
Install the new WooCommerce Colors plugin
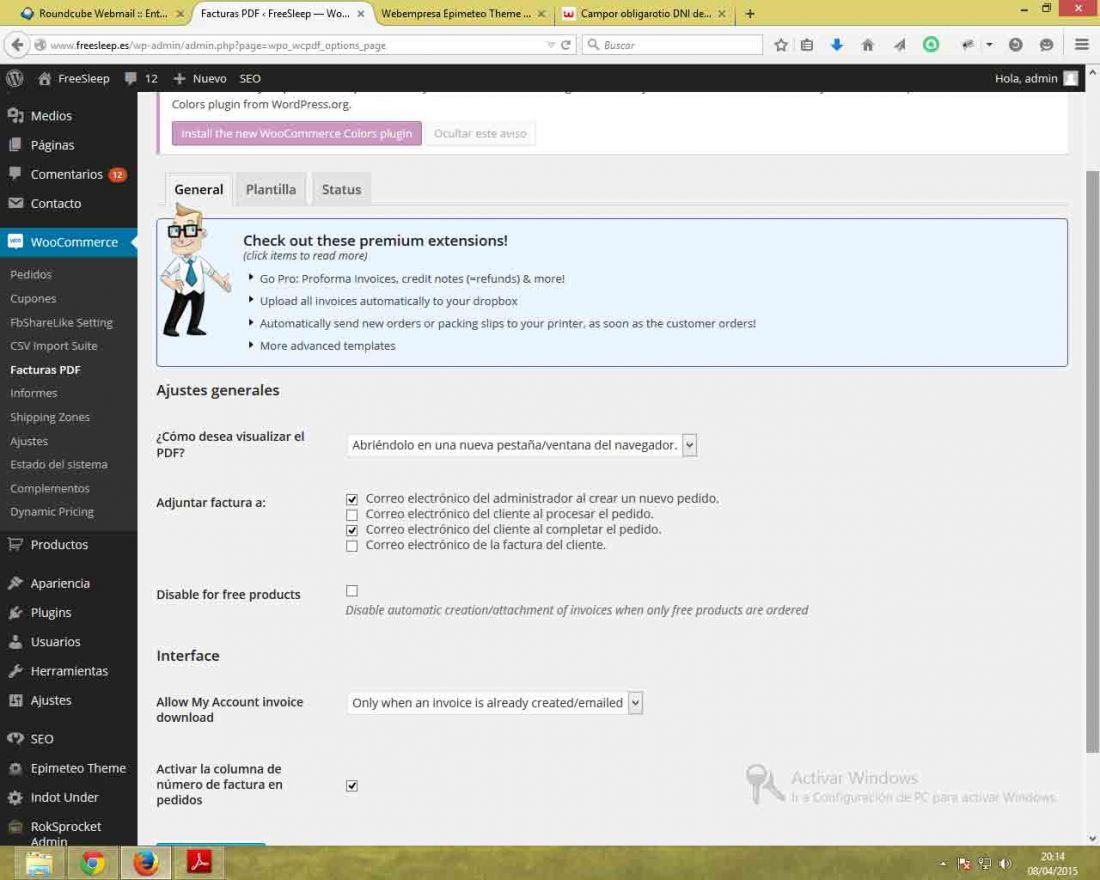(297, 133)
